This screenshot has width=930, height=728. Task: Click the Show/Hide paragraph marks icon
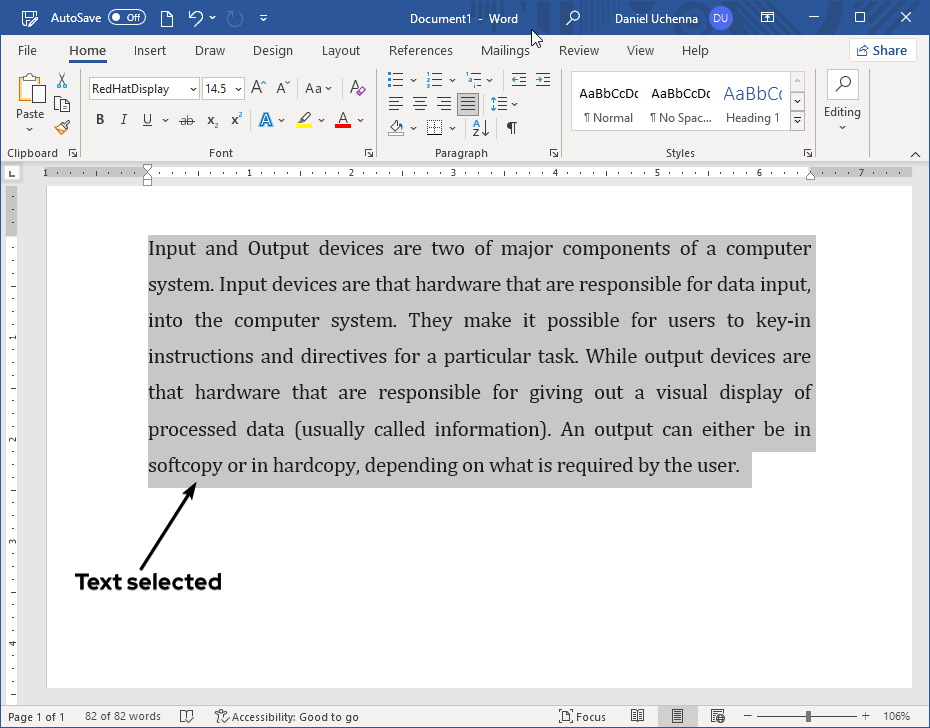(512, 127)
